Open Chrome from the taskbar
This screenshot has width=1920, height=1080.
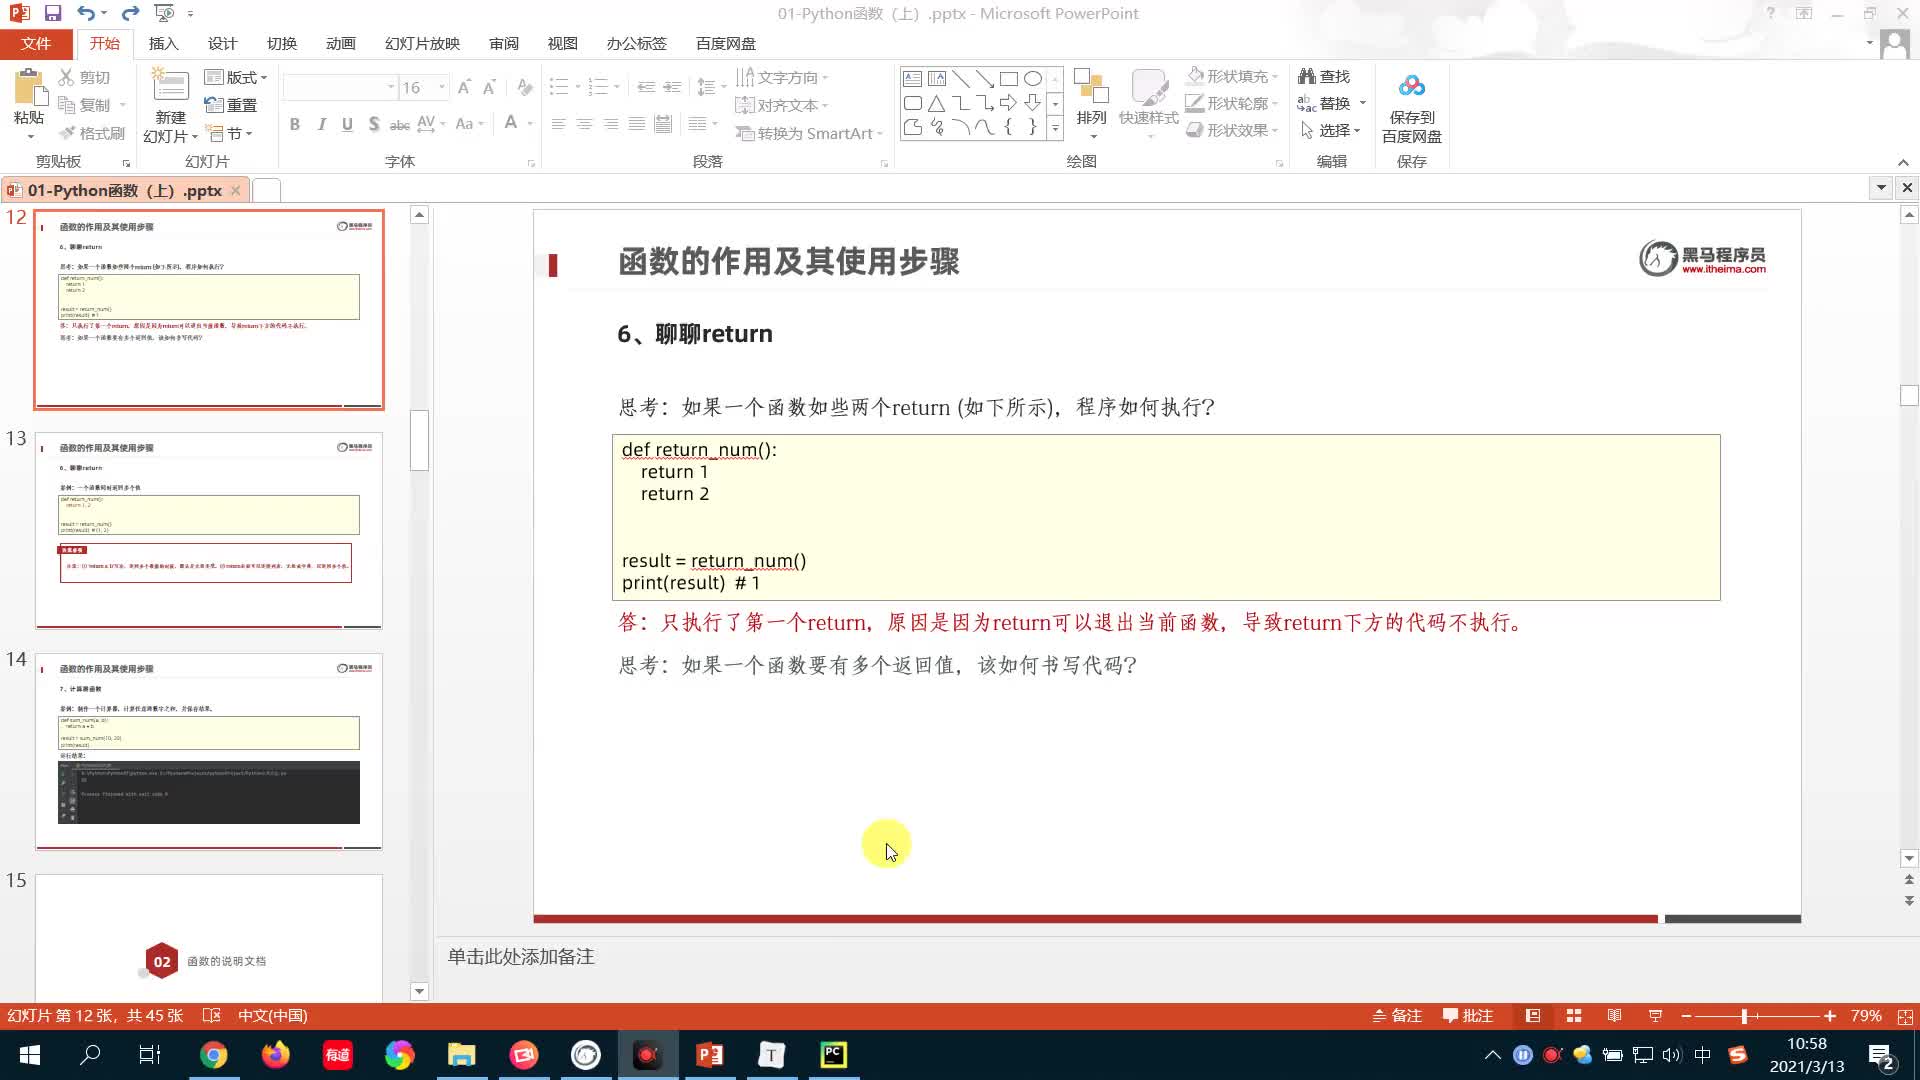coord(213,1055)
